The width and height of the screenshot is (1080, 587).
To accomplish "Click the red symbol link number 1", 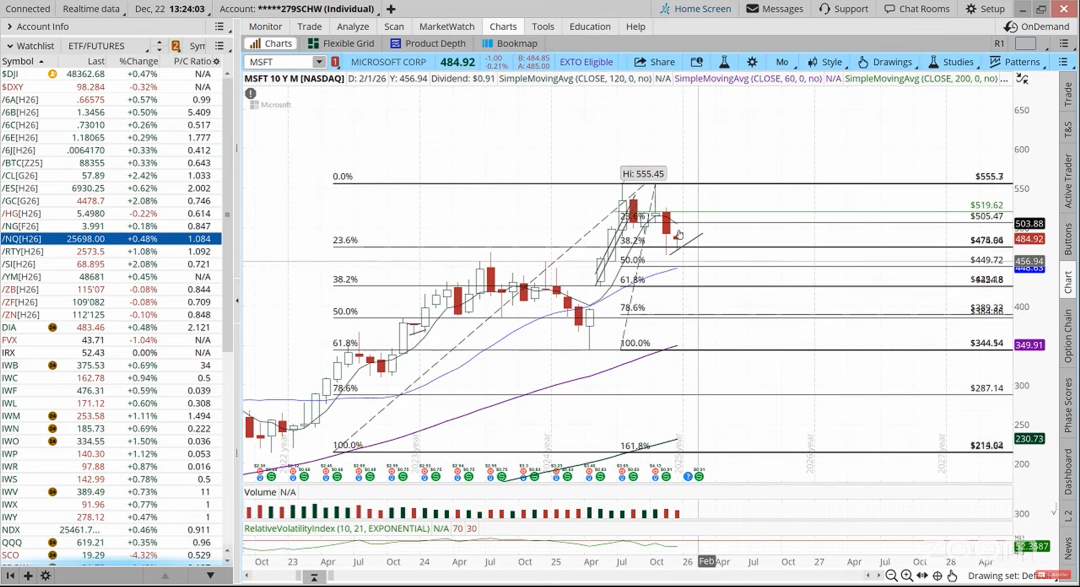I will tap(335, 62).
